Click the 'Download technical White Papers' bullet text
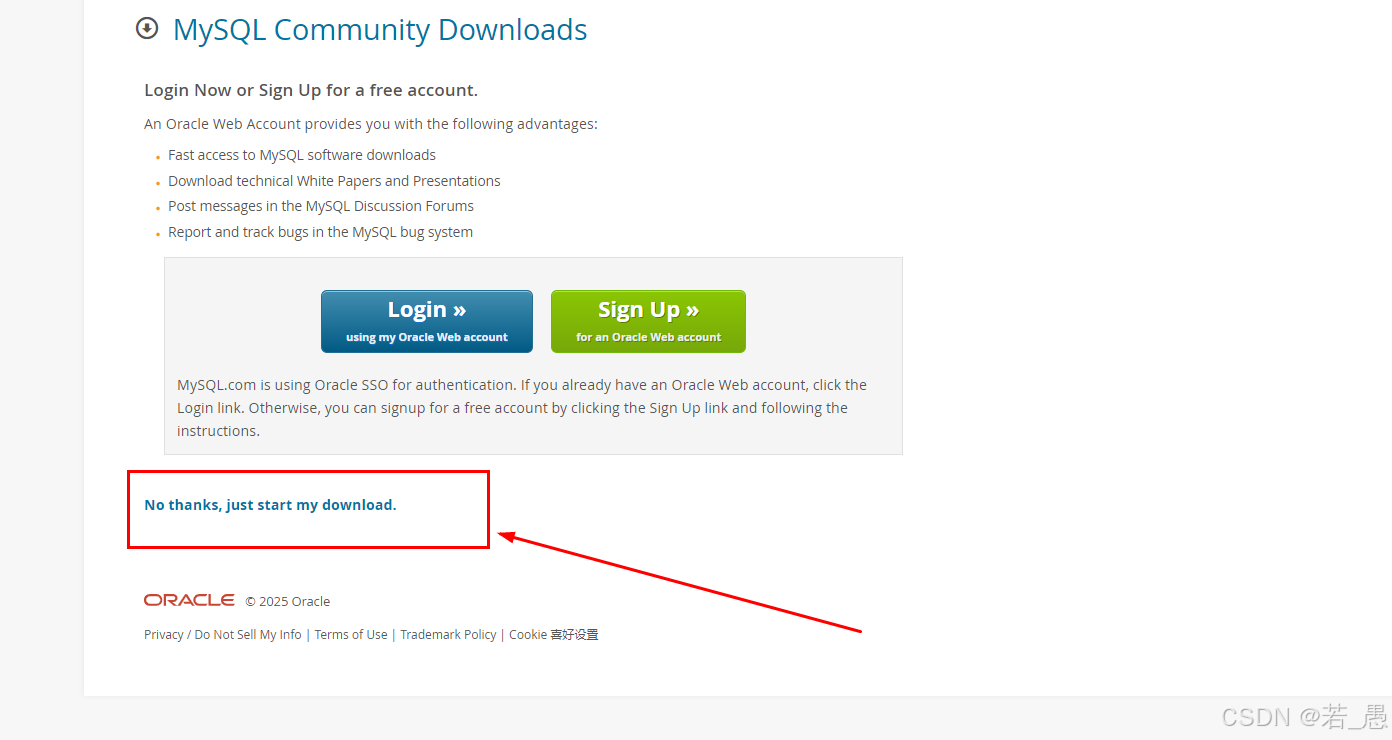1392x740 pixels. 334,181
